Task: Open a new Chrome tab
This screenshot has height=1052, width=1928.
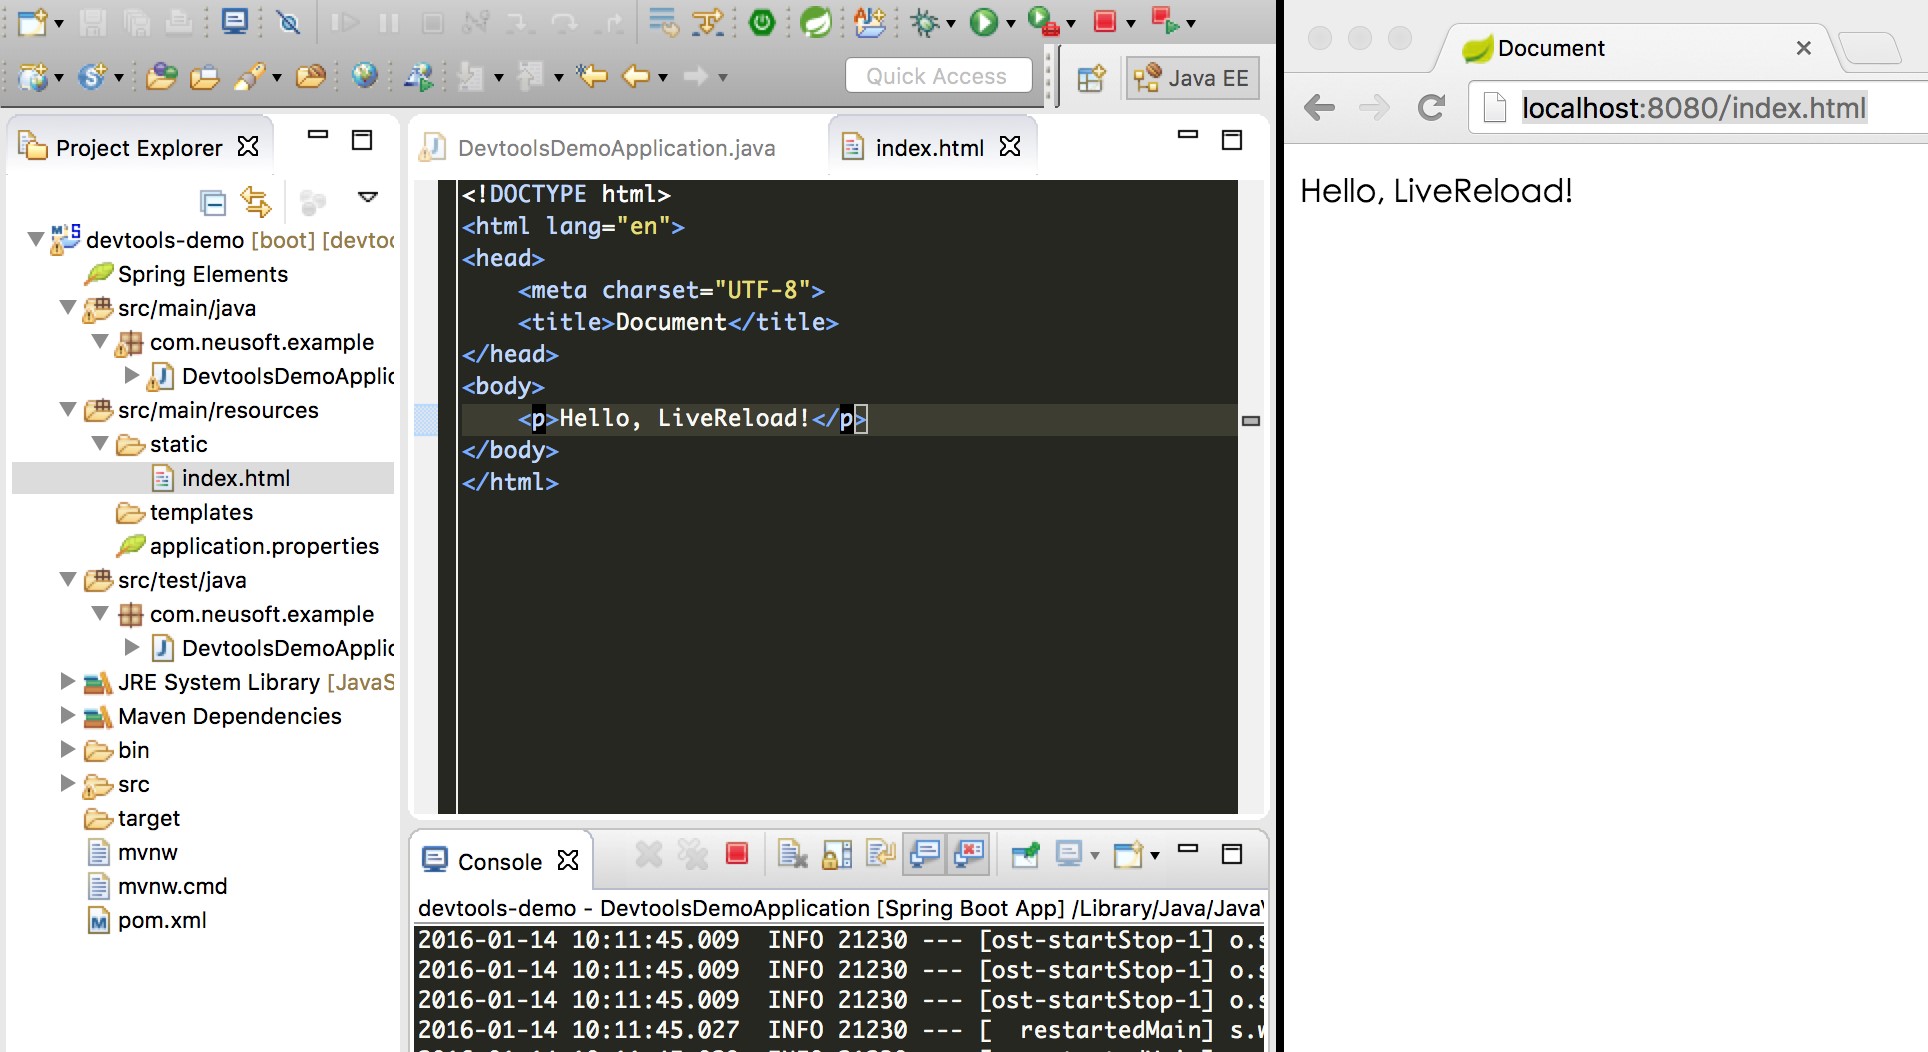Action: 1870,48
